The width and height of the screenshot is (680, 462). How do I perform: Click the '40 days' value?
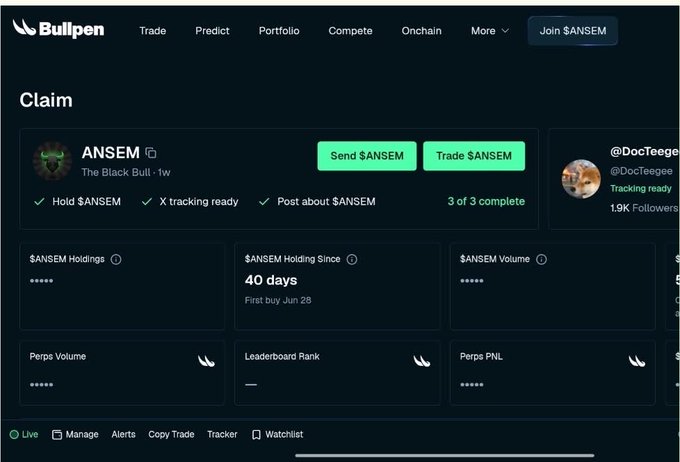[x=271, y=280]
